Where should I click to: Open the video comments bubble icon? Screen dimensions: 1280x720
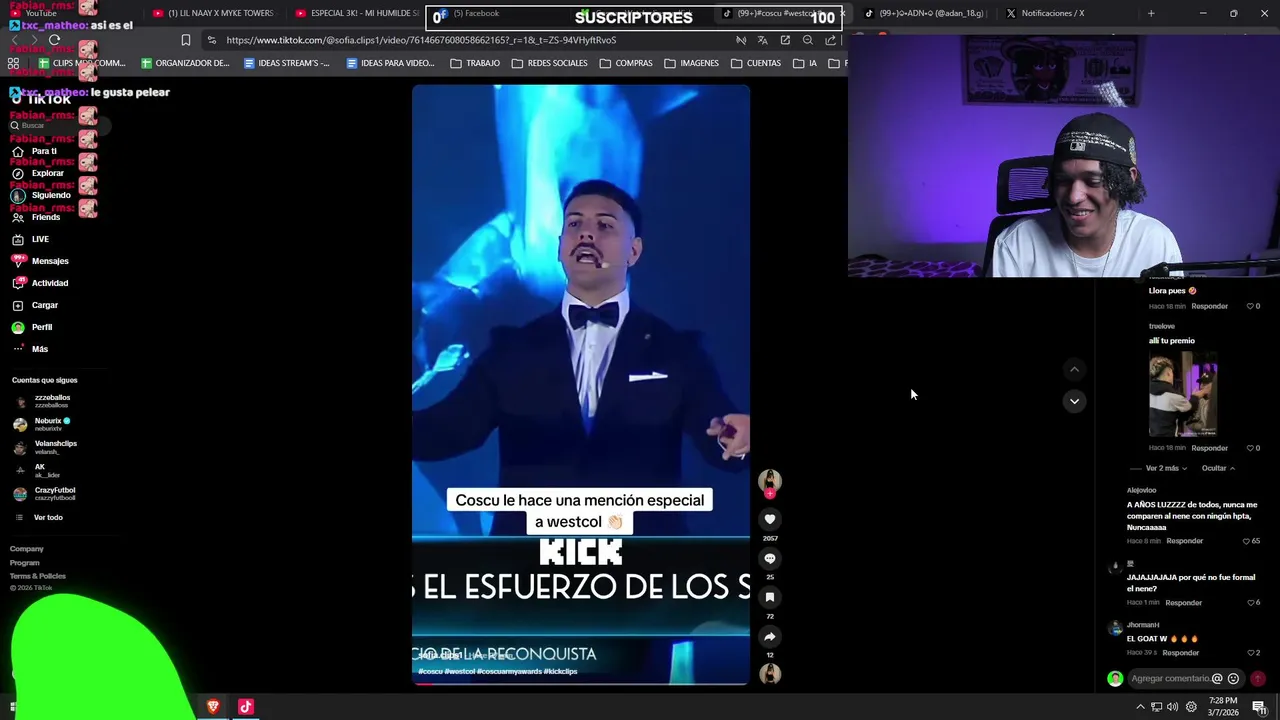tap(770, 558)
